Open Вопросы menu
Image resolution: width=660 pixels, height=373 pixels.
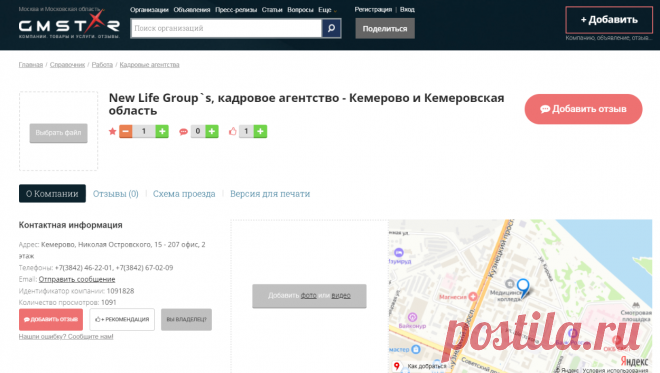300,10
